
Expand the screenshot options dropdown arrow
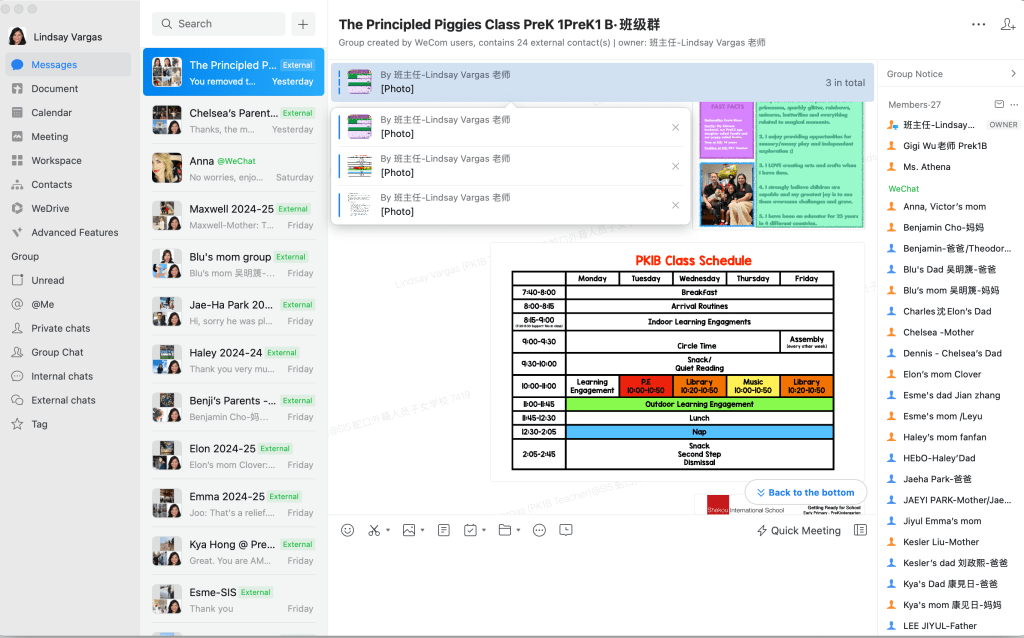coord(388,531)
